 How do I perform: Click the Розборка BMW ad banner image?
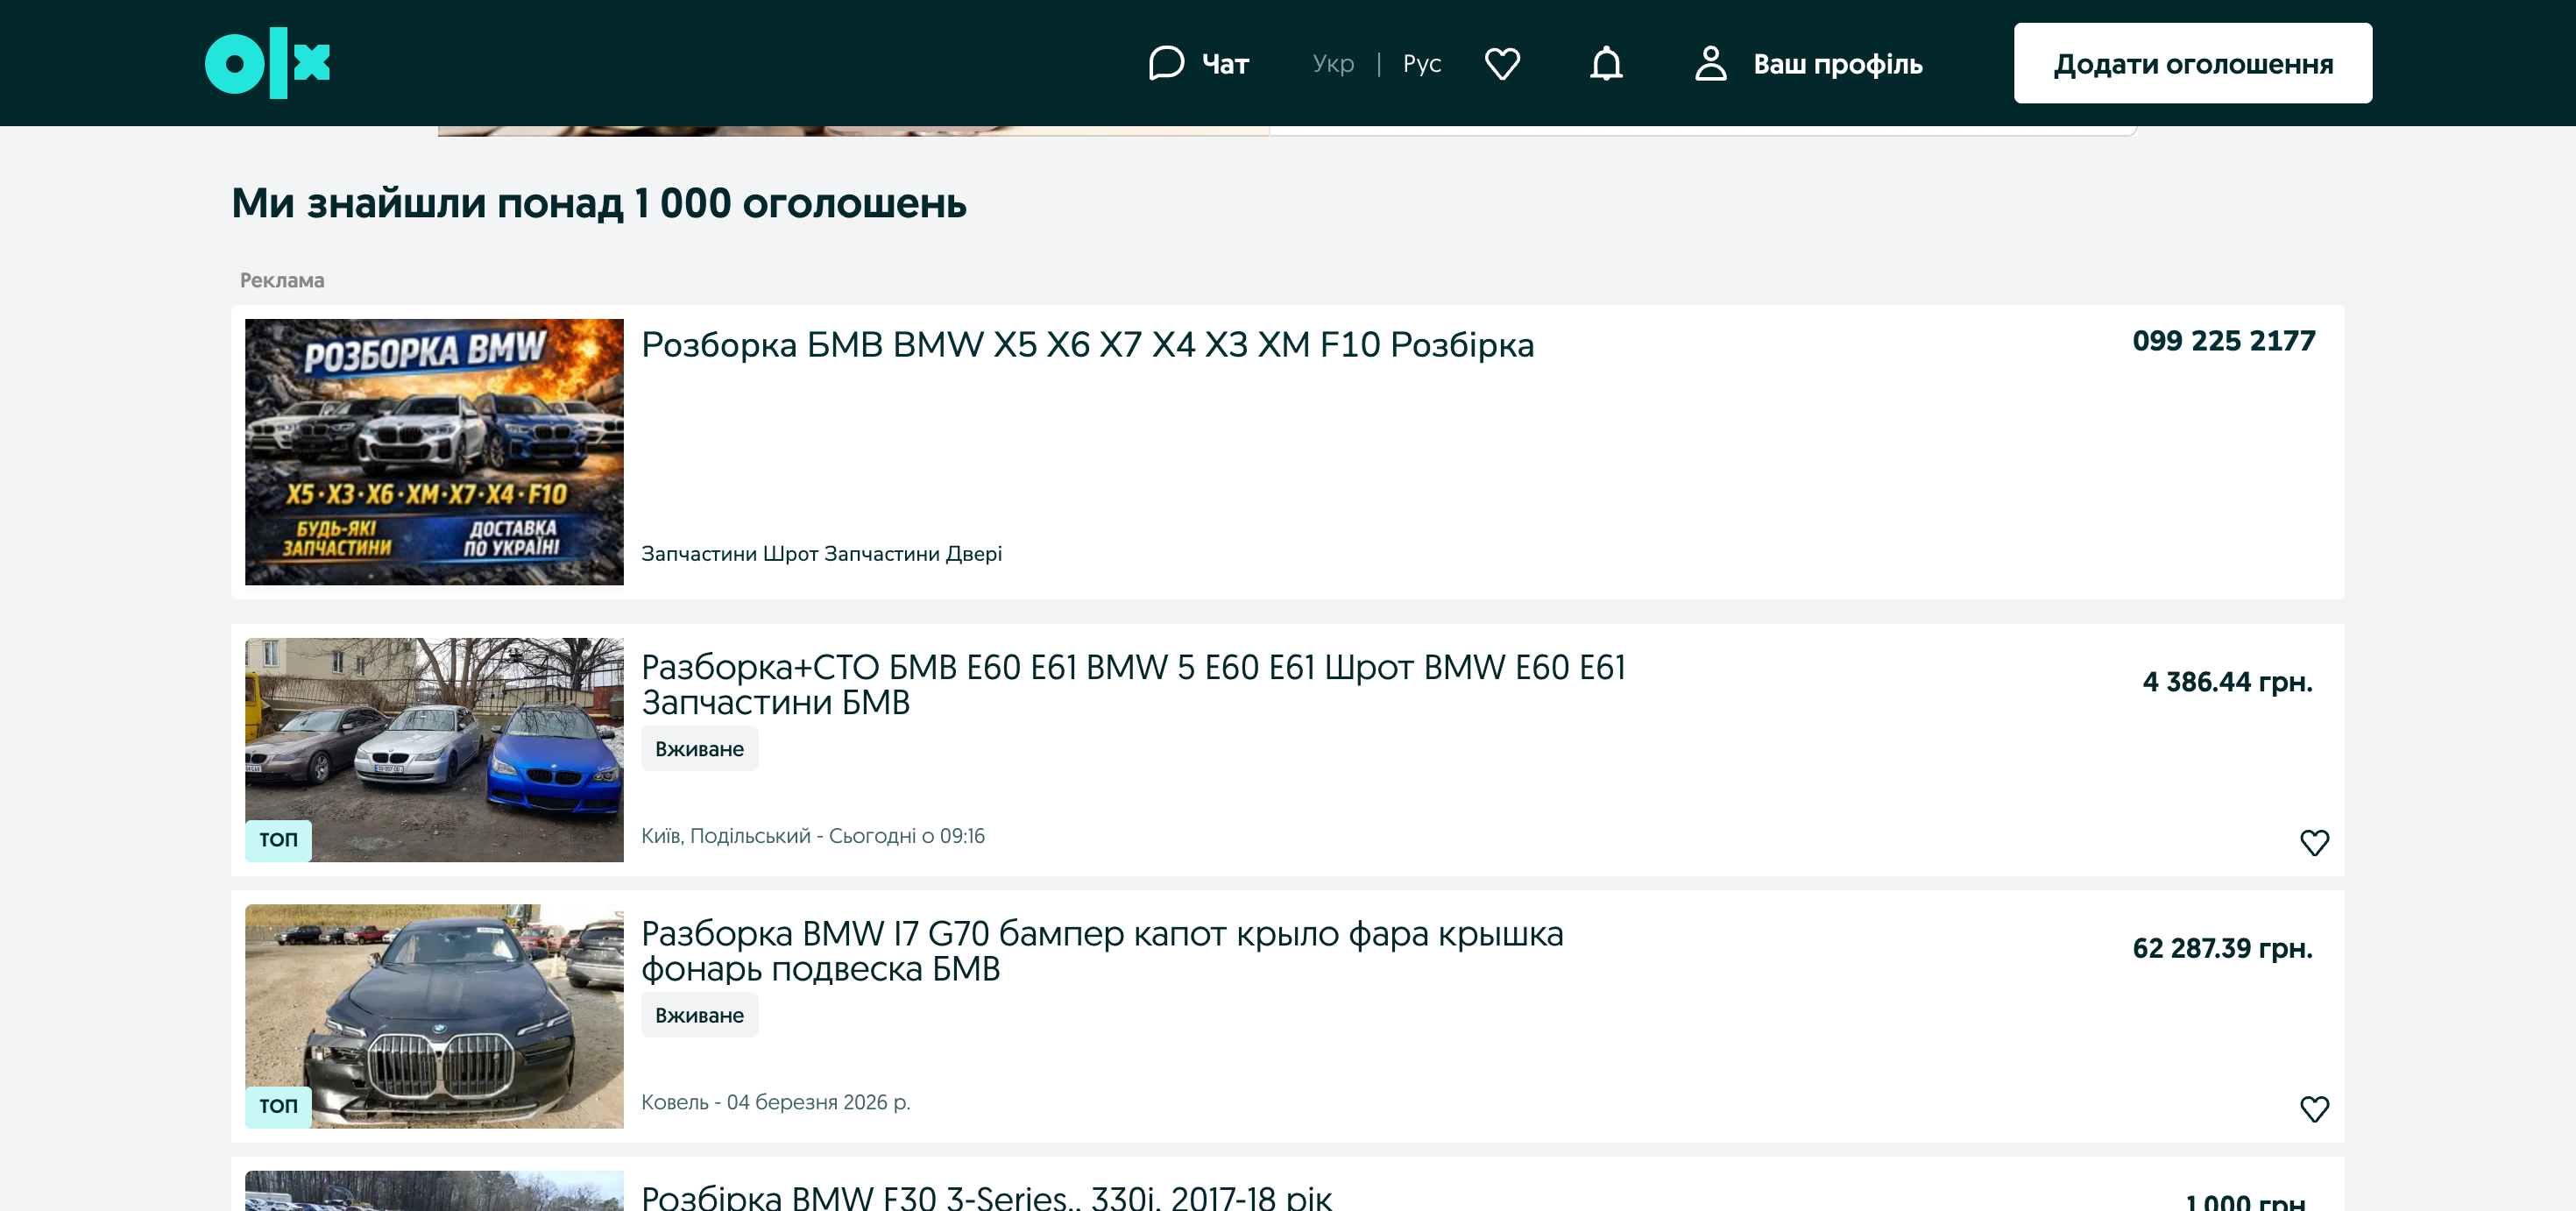(434, 452)
